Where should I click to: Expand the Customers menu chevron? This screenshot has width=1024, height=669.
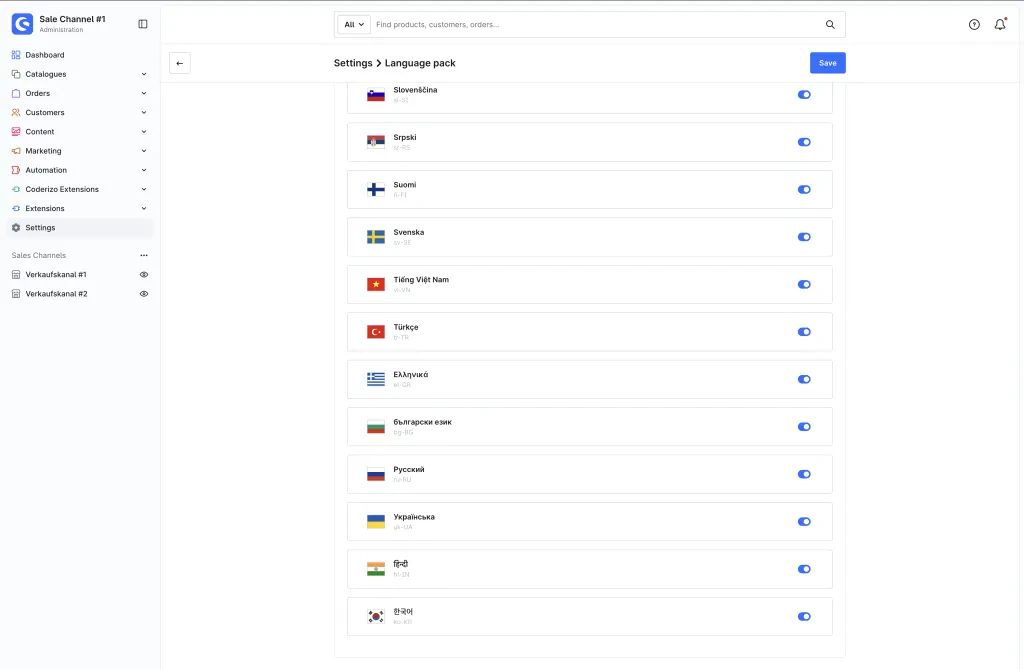(x=144, y=112)
